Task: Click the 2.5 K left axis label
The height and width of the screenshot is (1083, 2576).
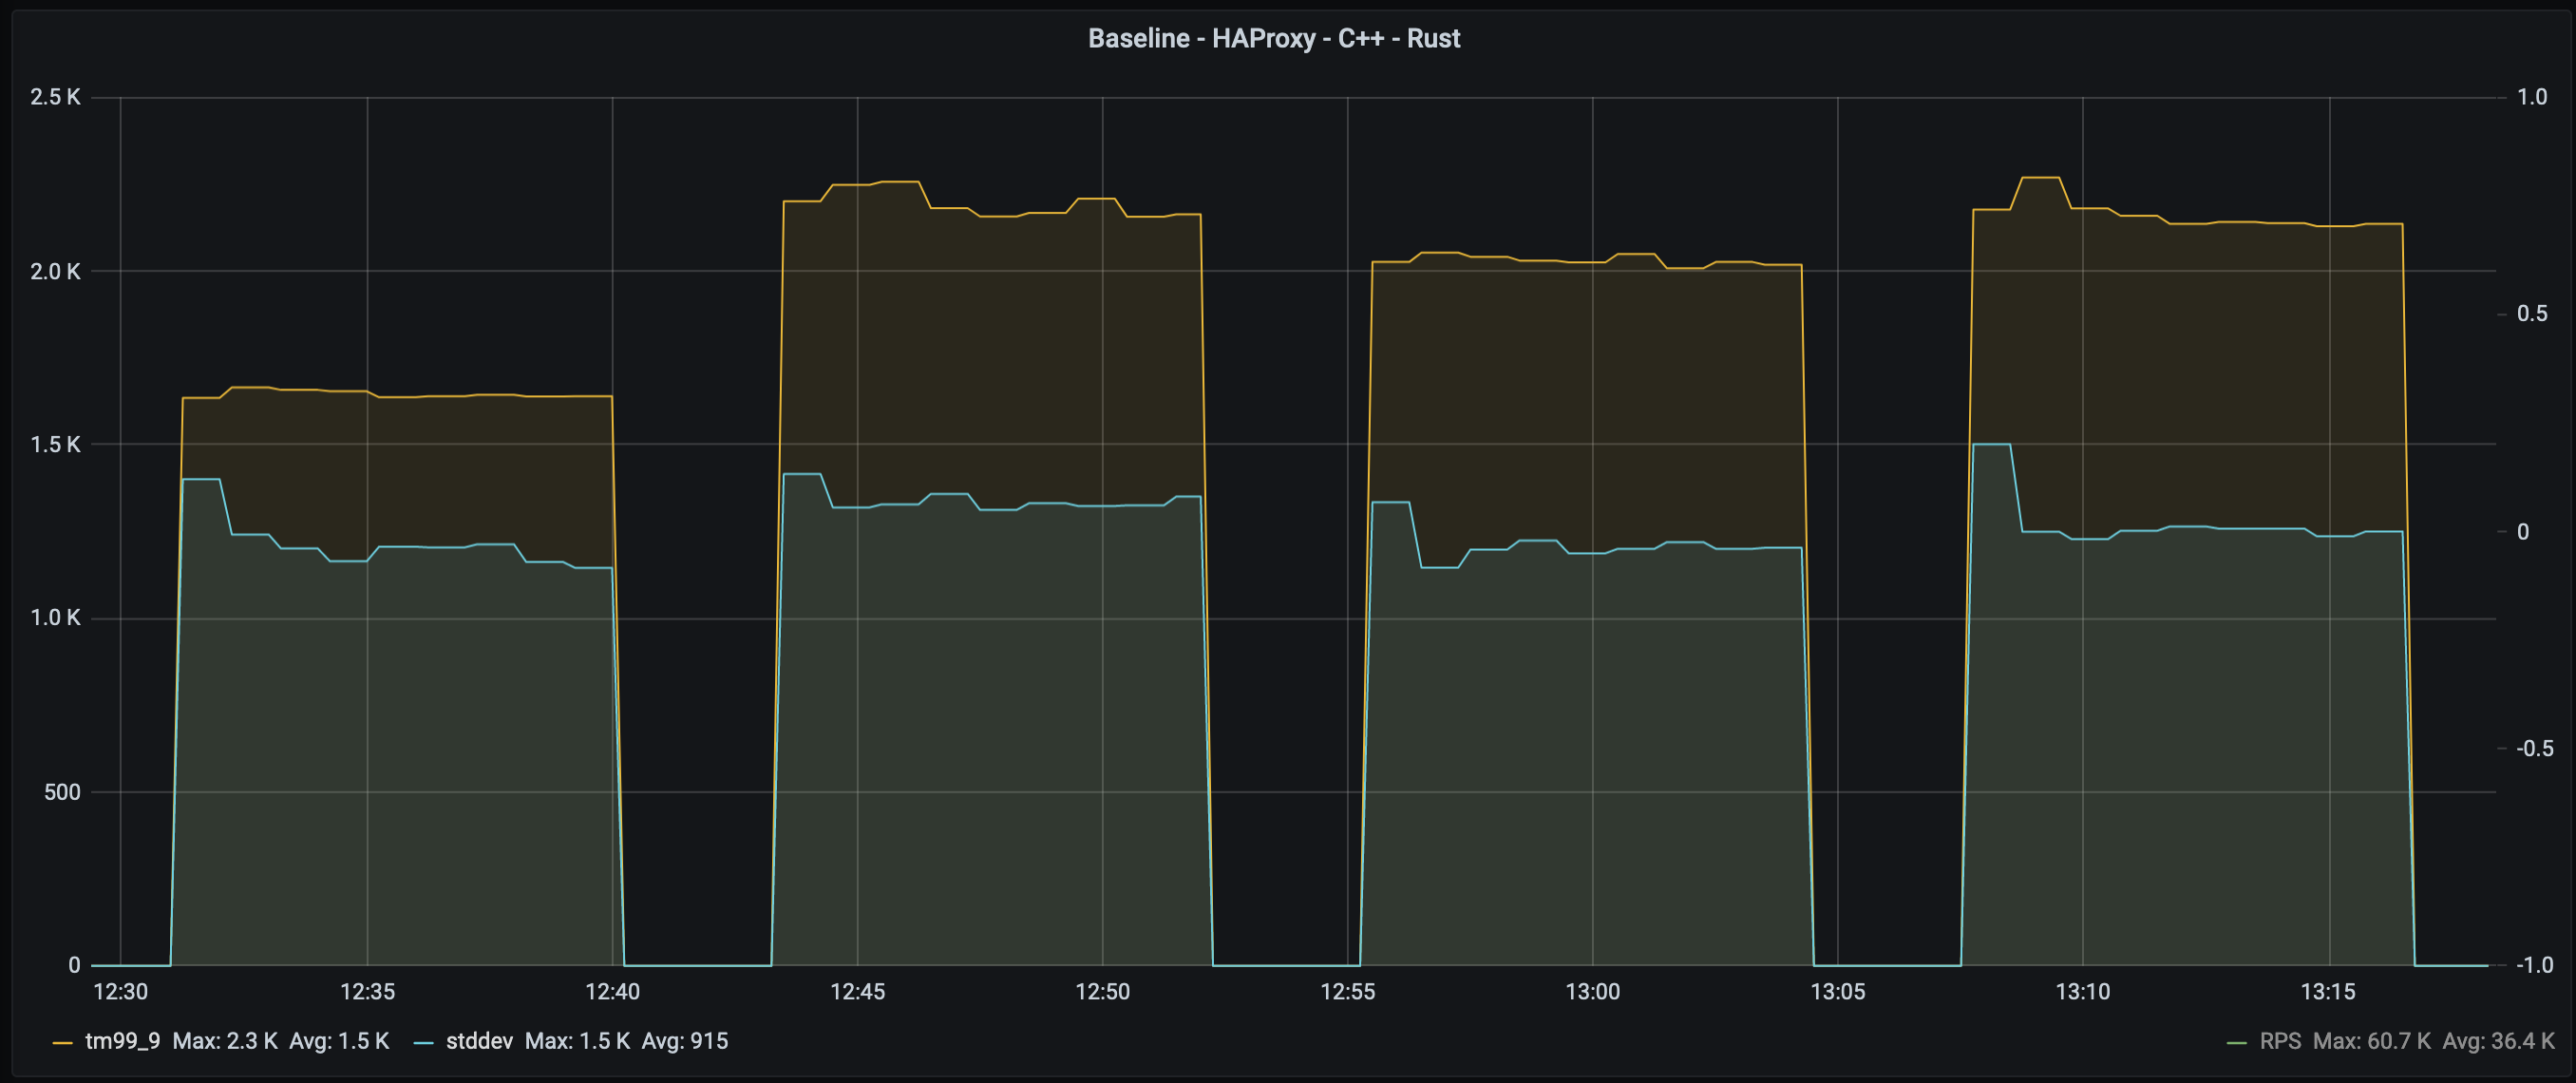Action: tap(55, 97)
